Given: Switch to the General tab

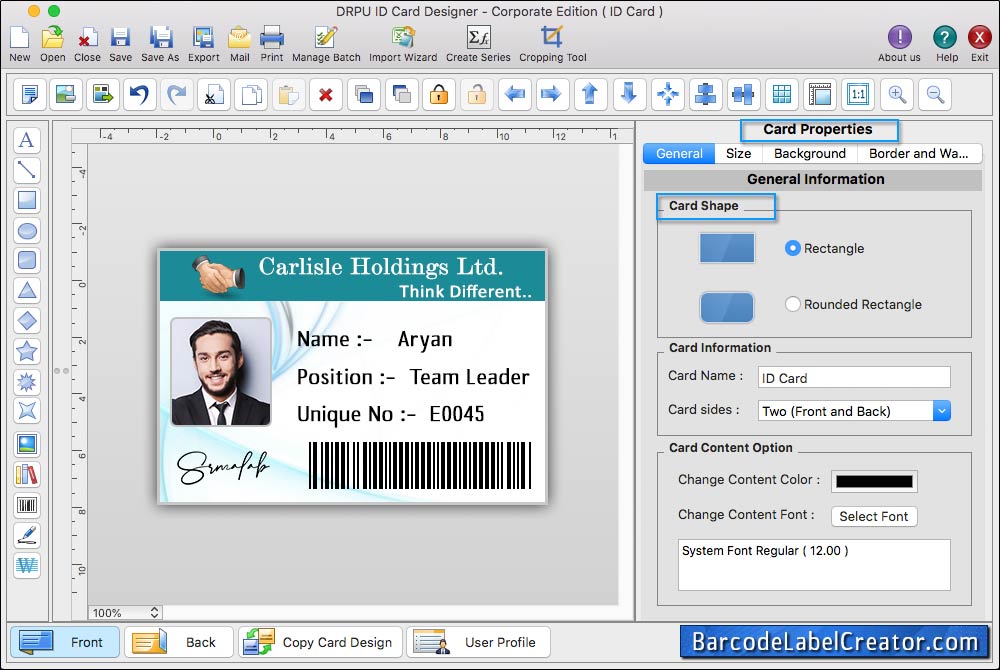Looking at the screenshot, I should (679, 154).
